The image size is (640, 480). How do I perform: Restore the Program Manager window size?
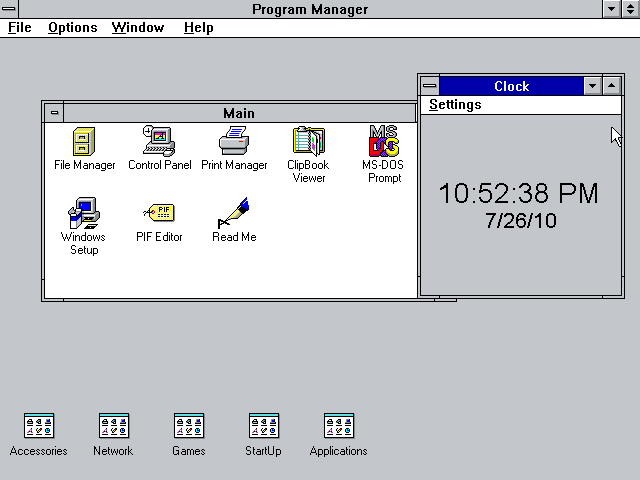coord(631,9)
